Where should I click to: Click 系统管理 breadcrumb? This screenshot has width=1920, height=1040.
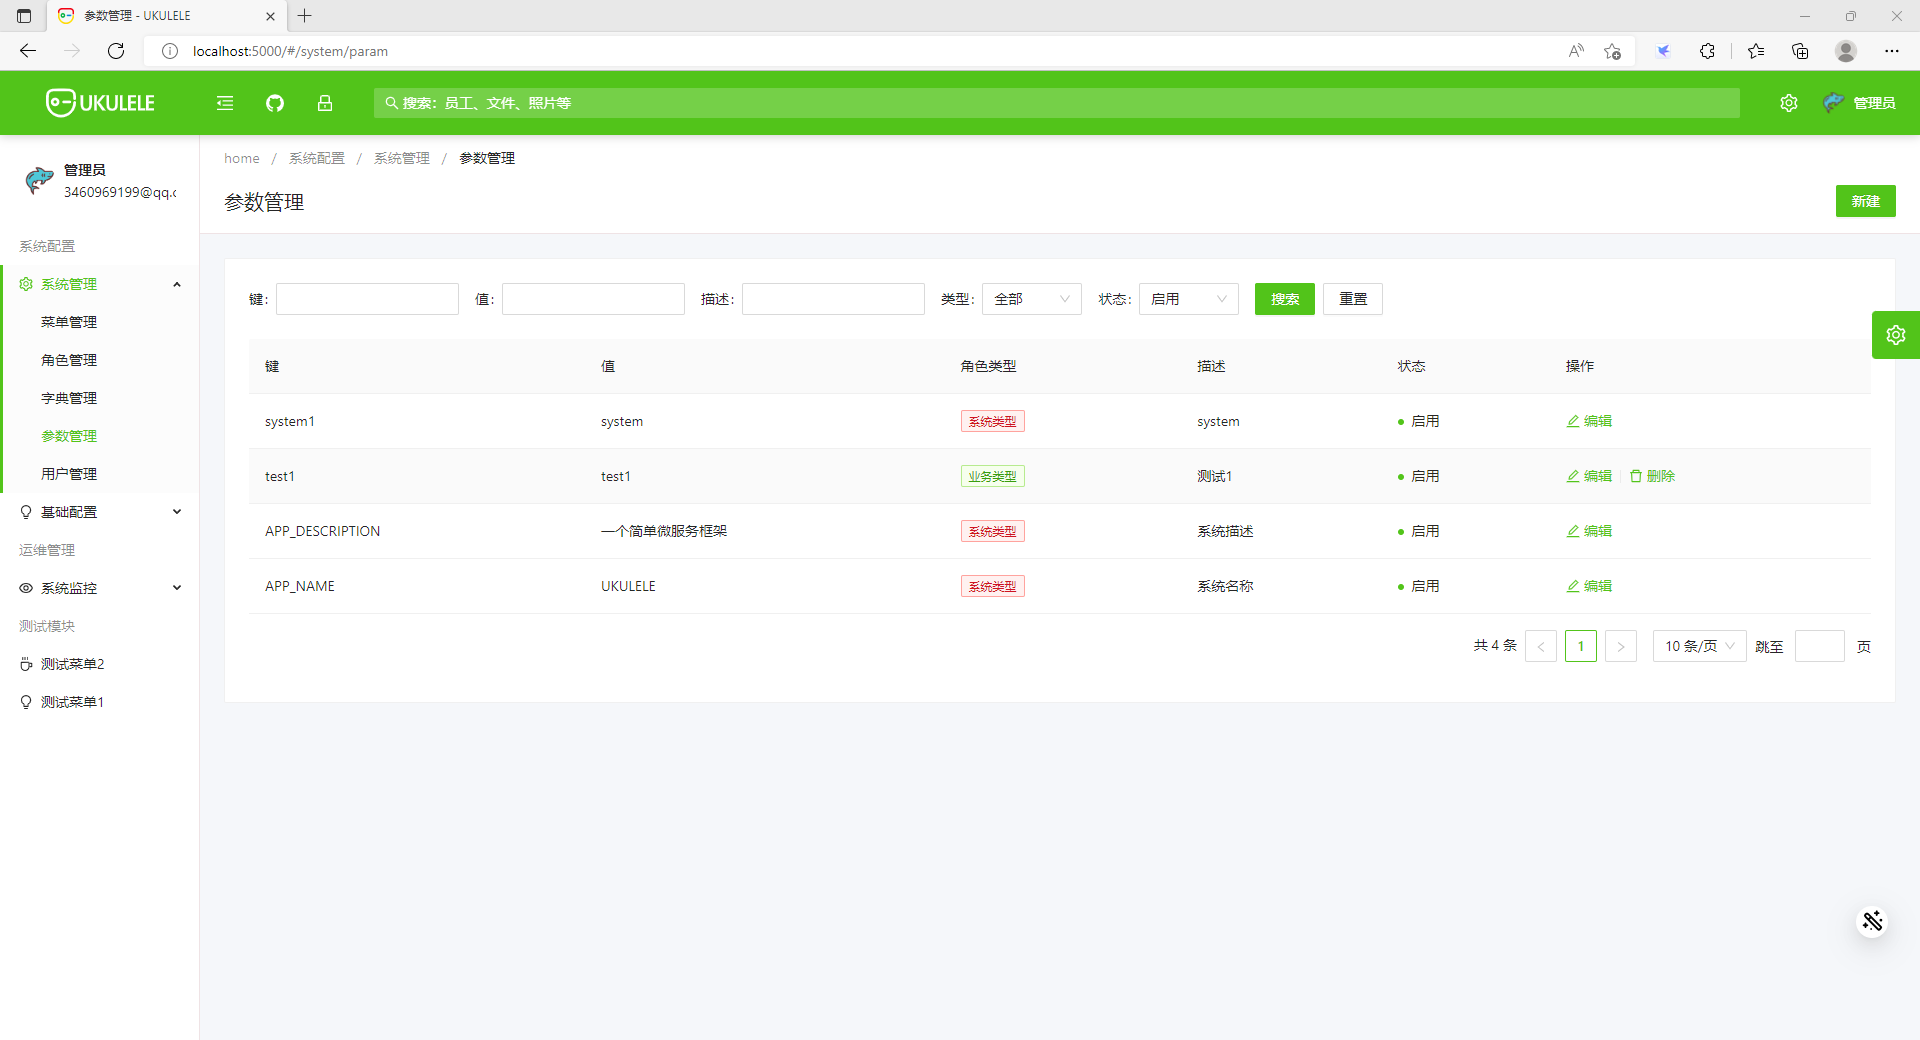pyautogui.click(x=402, y=158)
